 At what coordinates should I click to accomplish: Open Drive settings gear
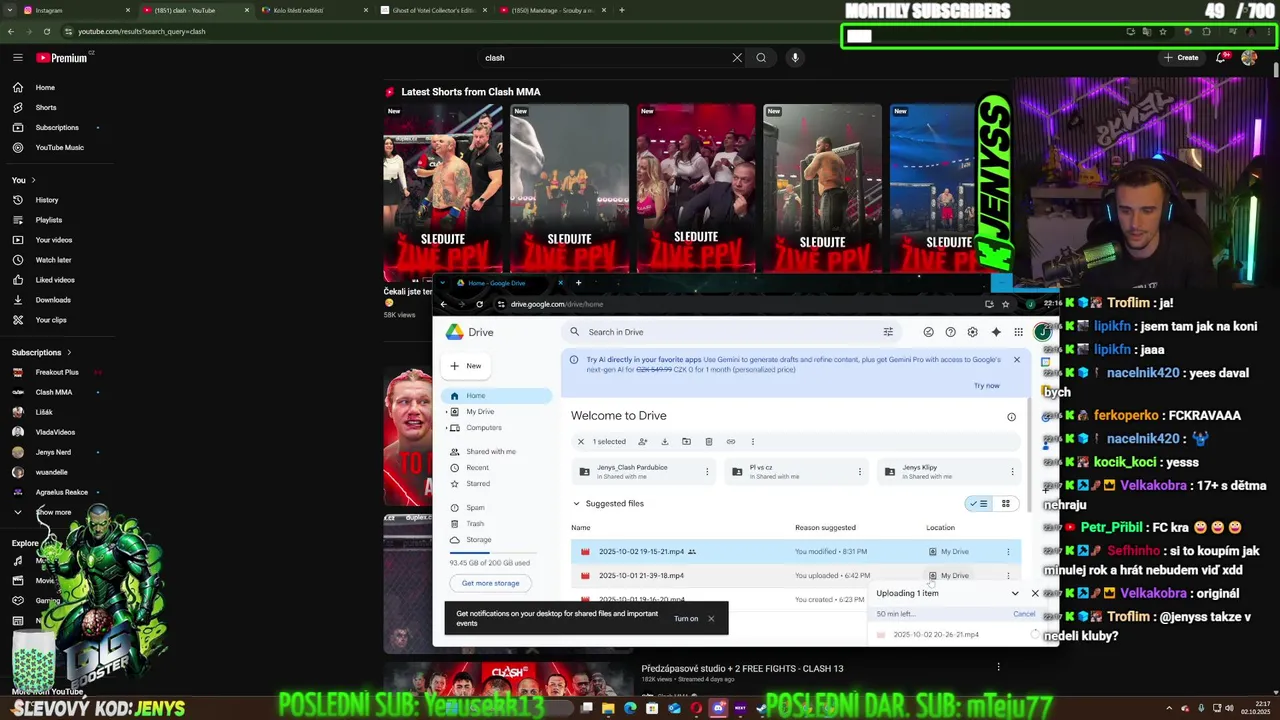972,332
